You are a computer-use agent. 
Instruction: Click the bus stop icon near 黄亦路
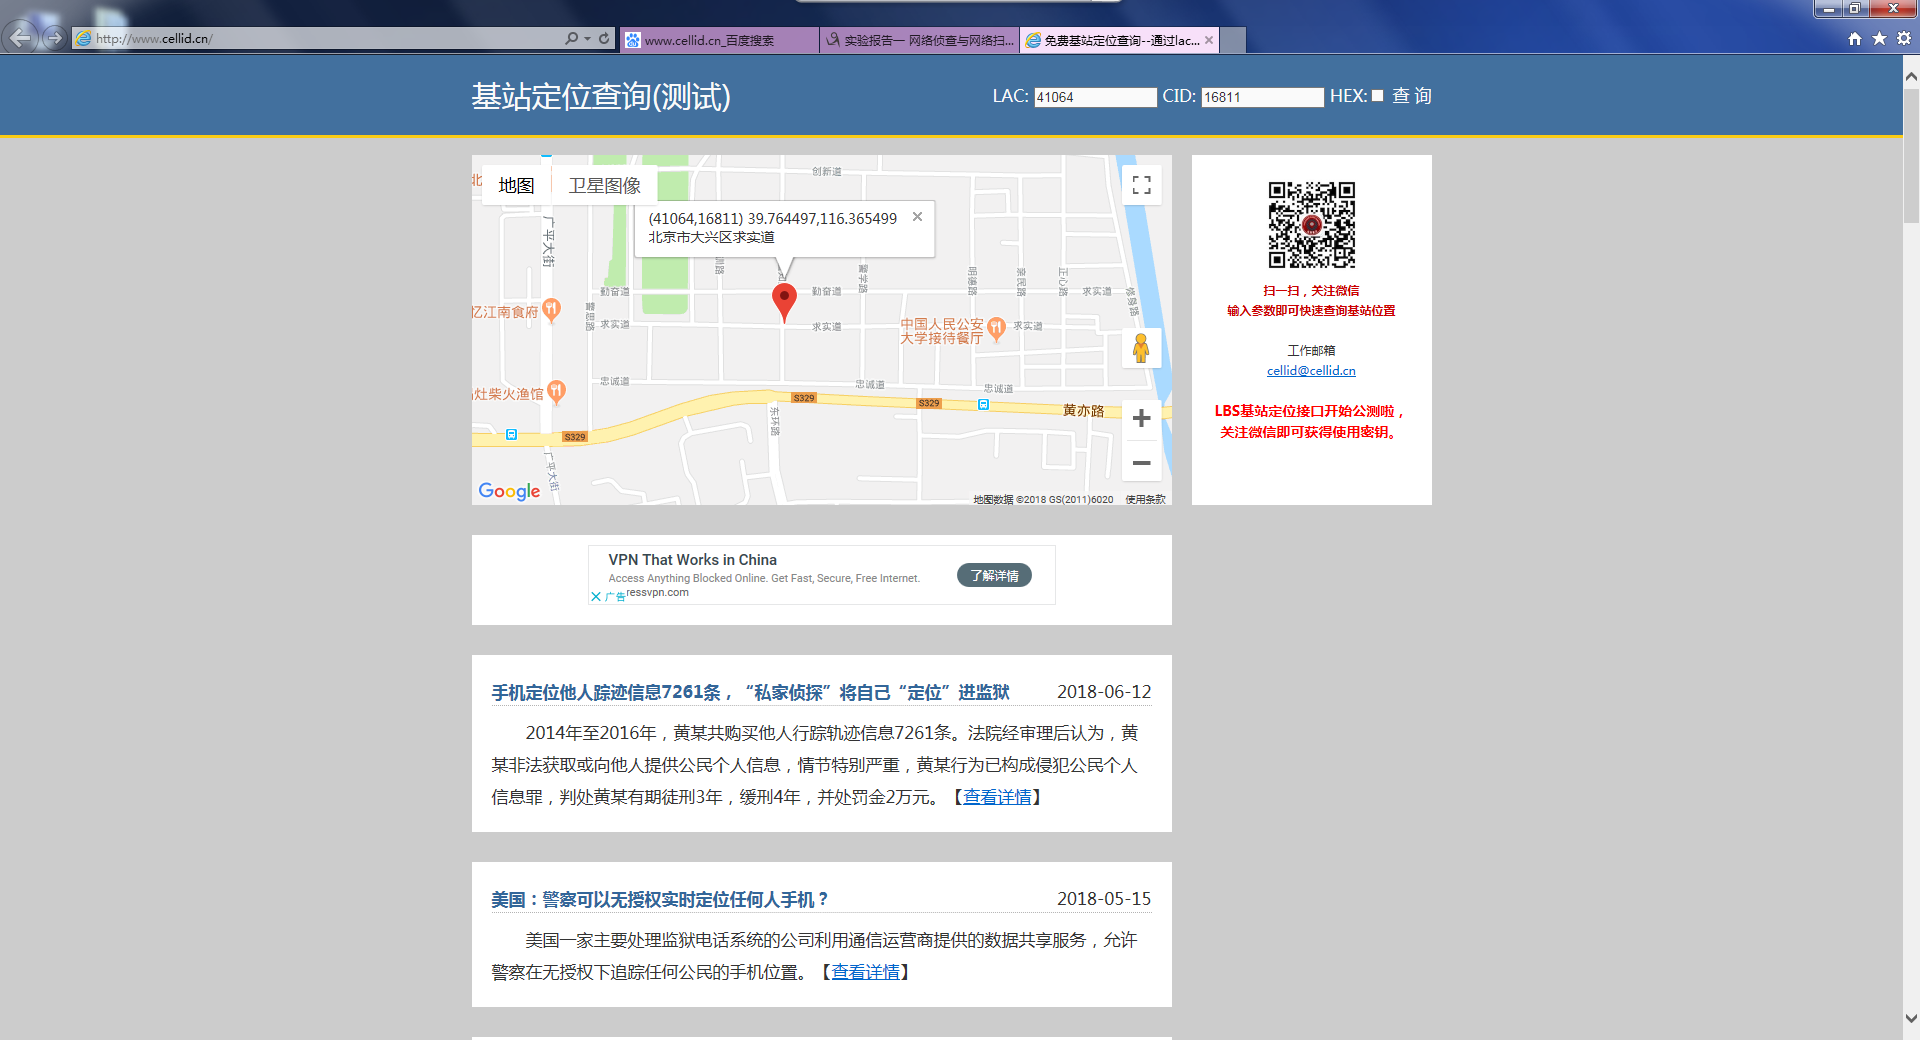click(983, 405)
